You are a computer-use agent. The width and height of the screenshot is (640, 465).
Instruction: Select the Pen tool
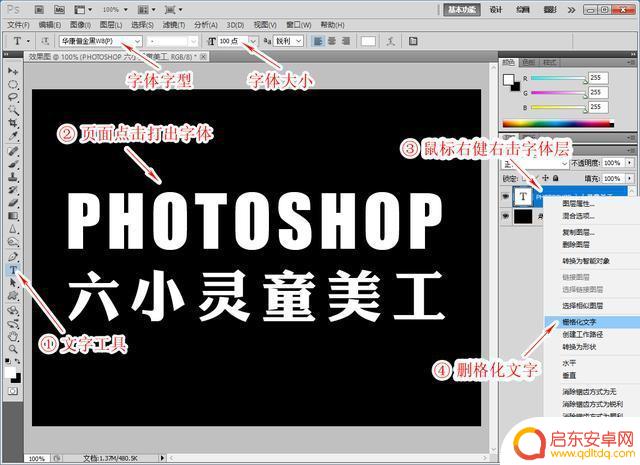(13, 257)
